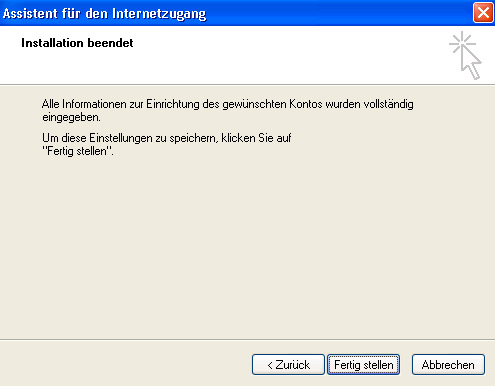Click the wizard cursor sparkle icon

click(x=465, y=55)
